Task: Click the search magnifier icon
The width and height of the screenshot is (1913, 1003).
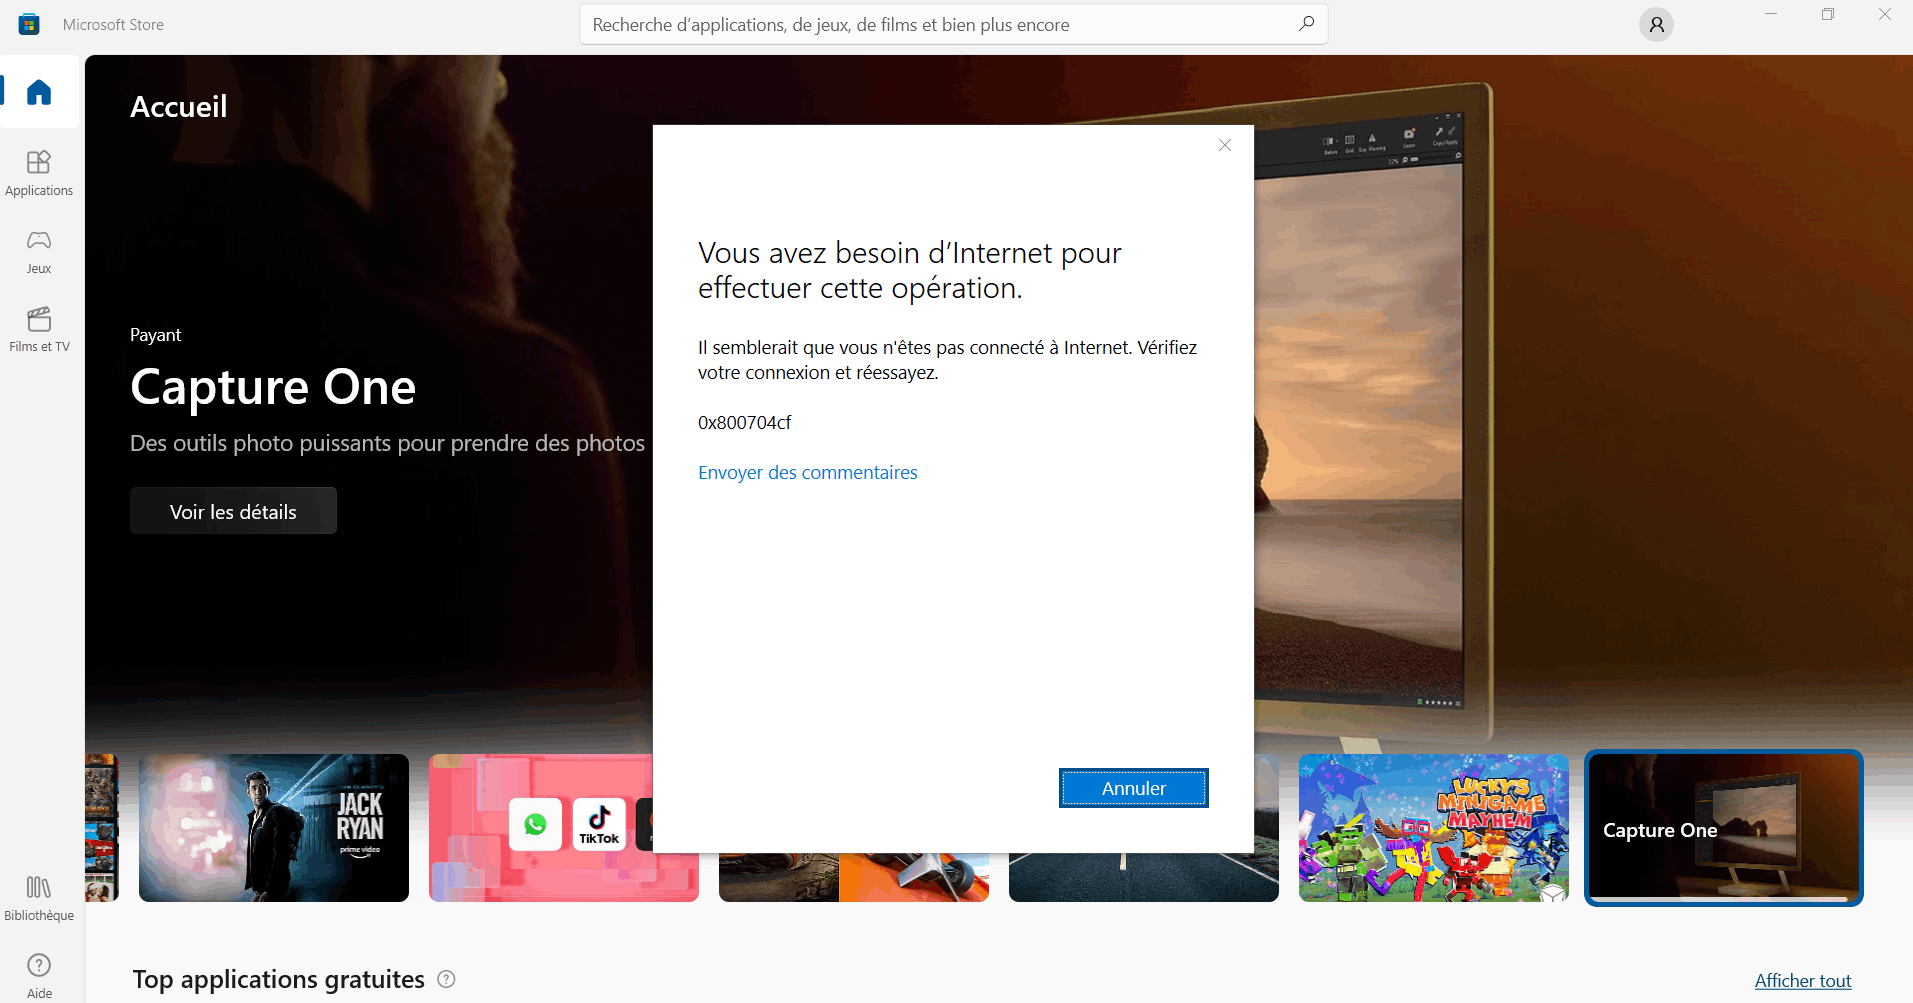Action: coord(1306,24)
